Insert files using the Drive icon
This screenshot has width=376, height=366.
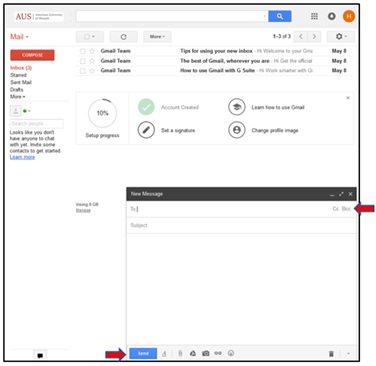click(193, 353)
